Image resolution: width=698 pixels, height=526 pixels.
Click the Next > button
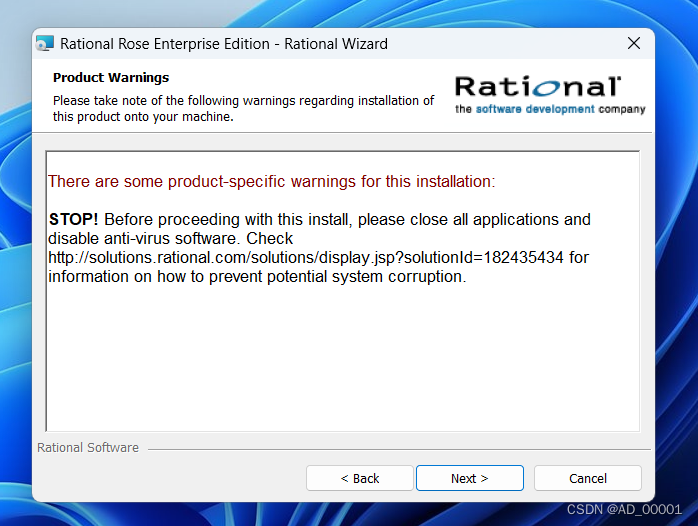pos(470,478)
